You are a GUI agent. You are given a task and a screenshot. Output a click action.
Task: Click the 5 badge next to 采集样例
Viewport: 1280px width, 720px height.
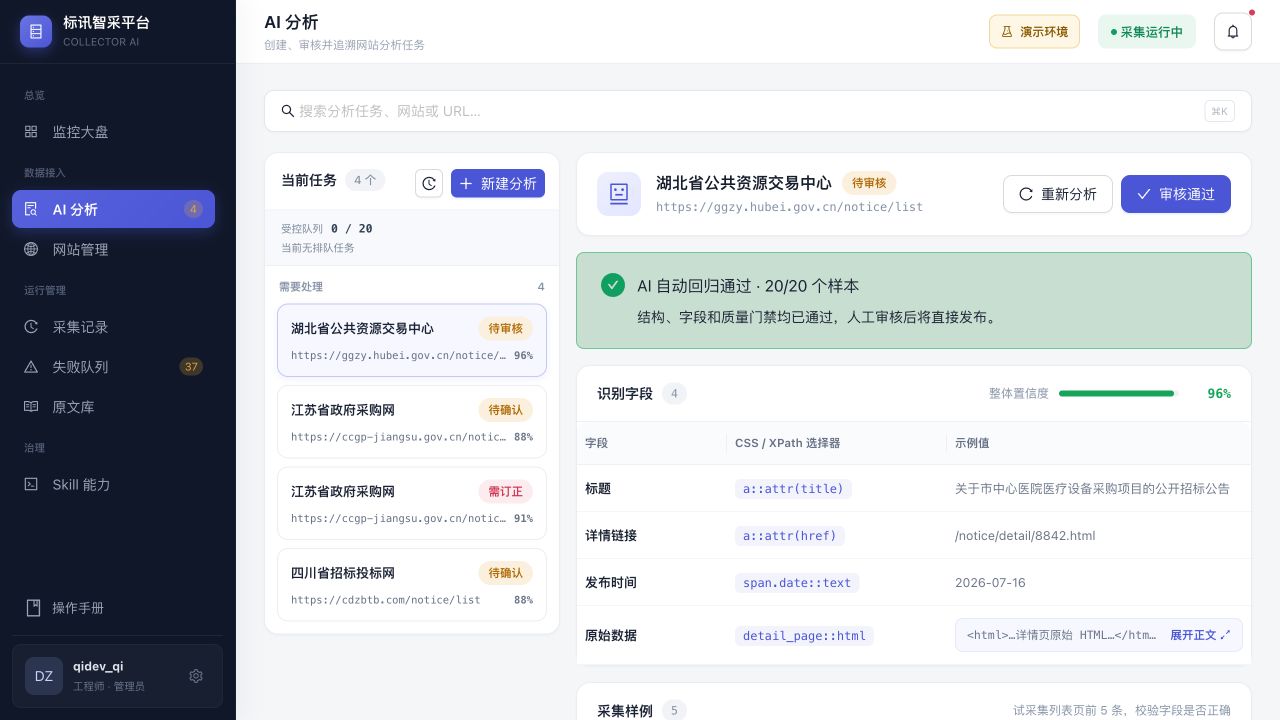tap(674, 711)
